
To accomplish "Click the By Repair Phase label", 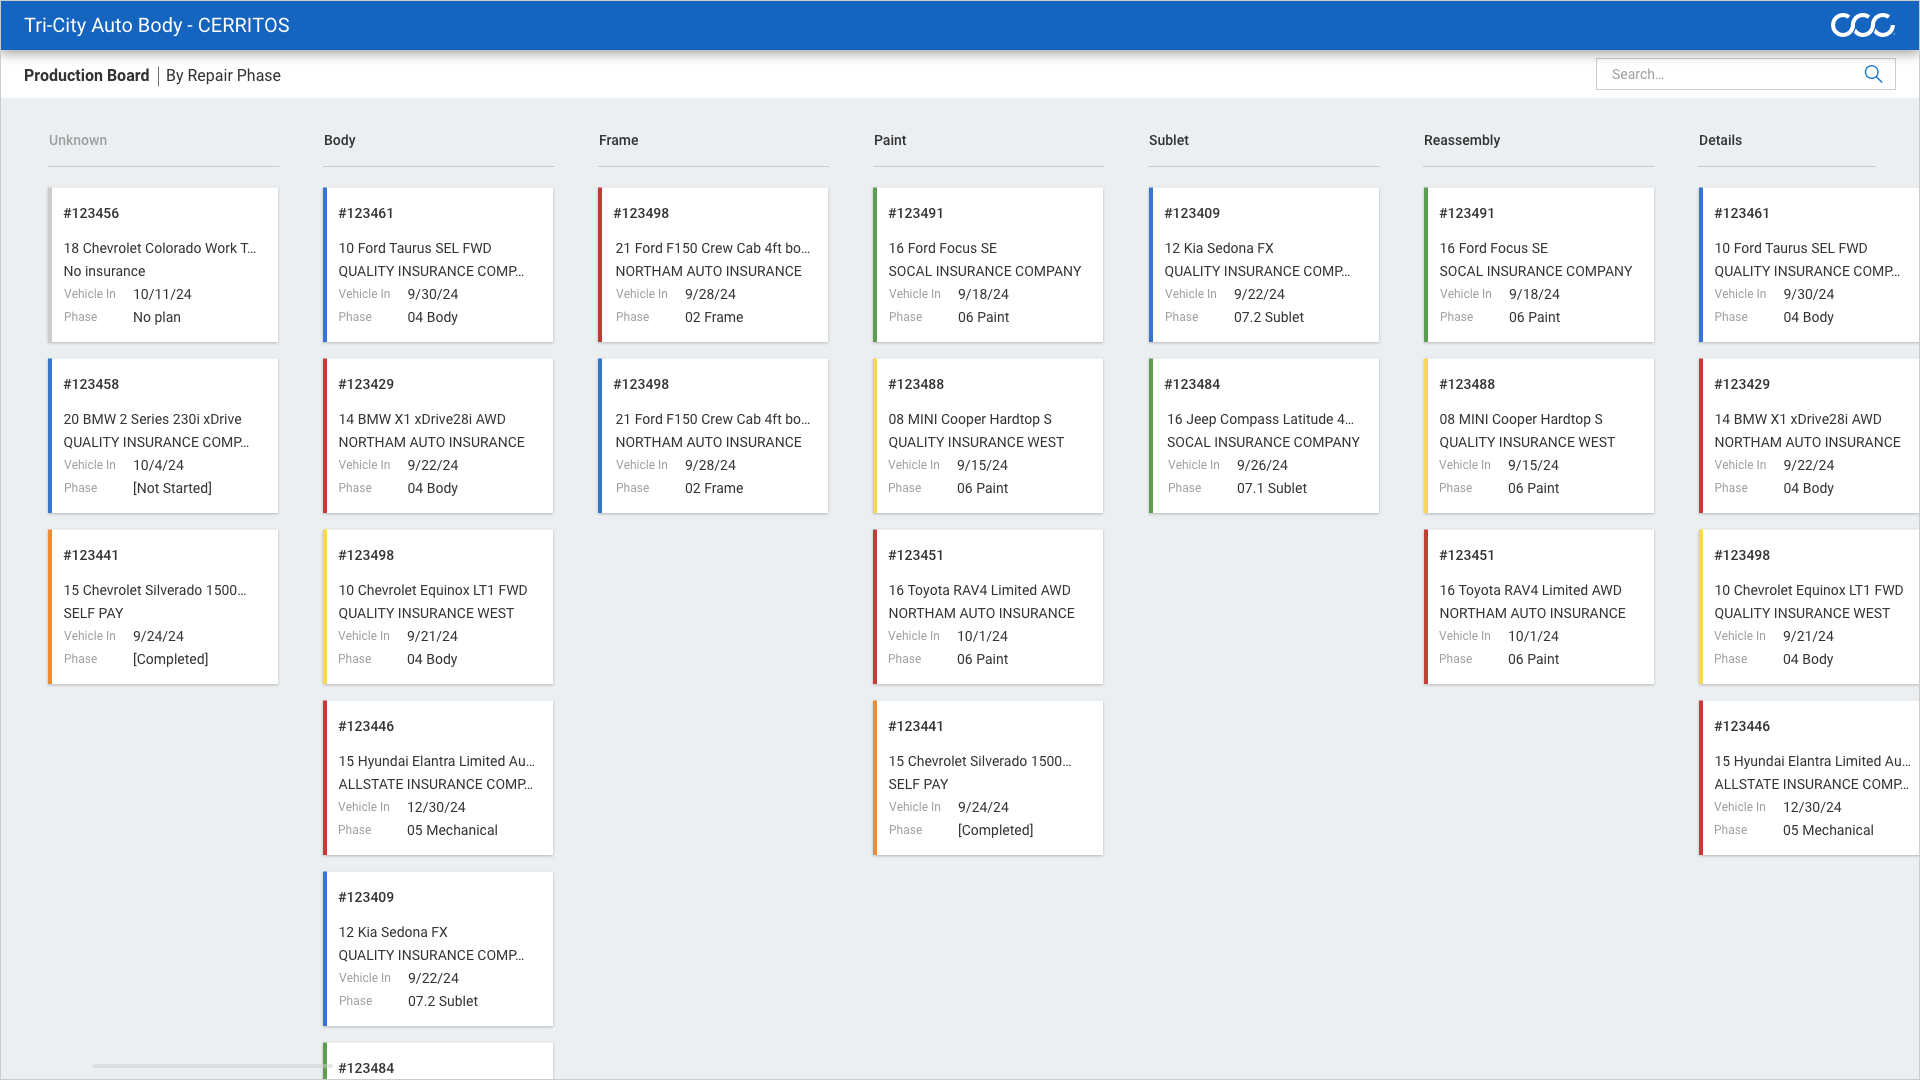I will 223,76.
